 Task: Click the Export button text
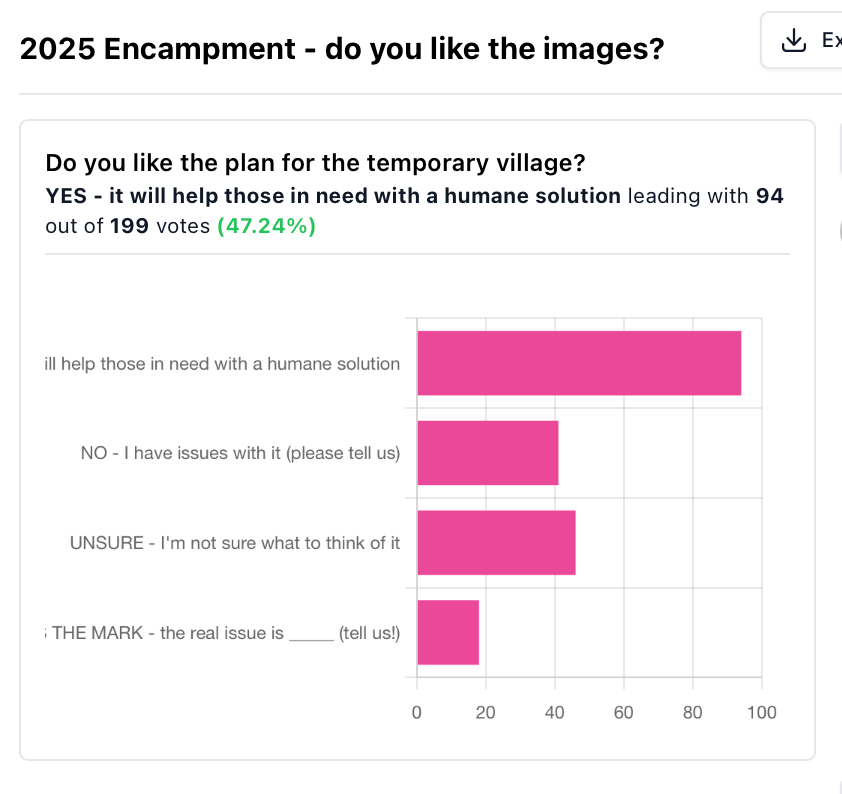pos(831,40)
